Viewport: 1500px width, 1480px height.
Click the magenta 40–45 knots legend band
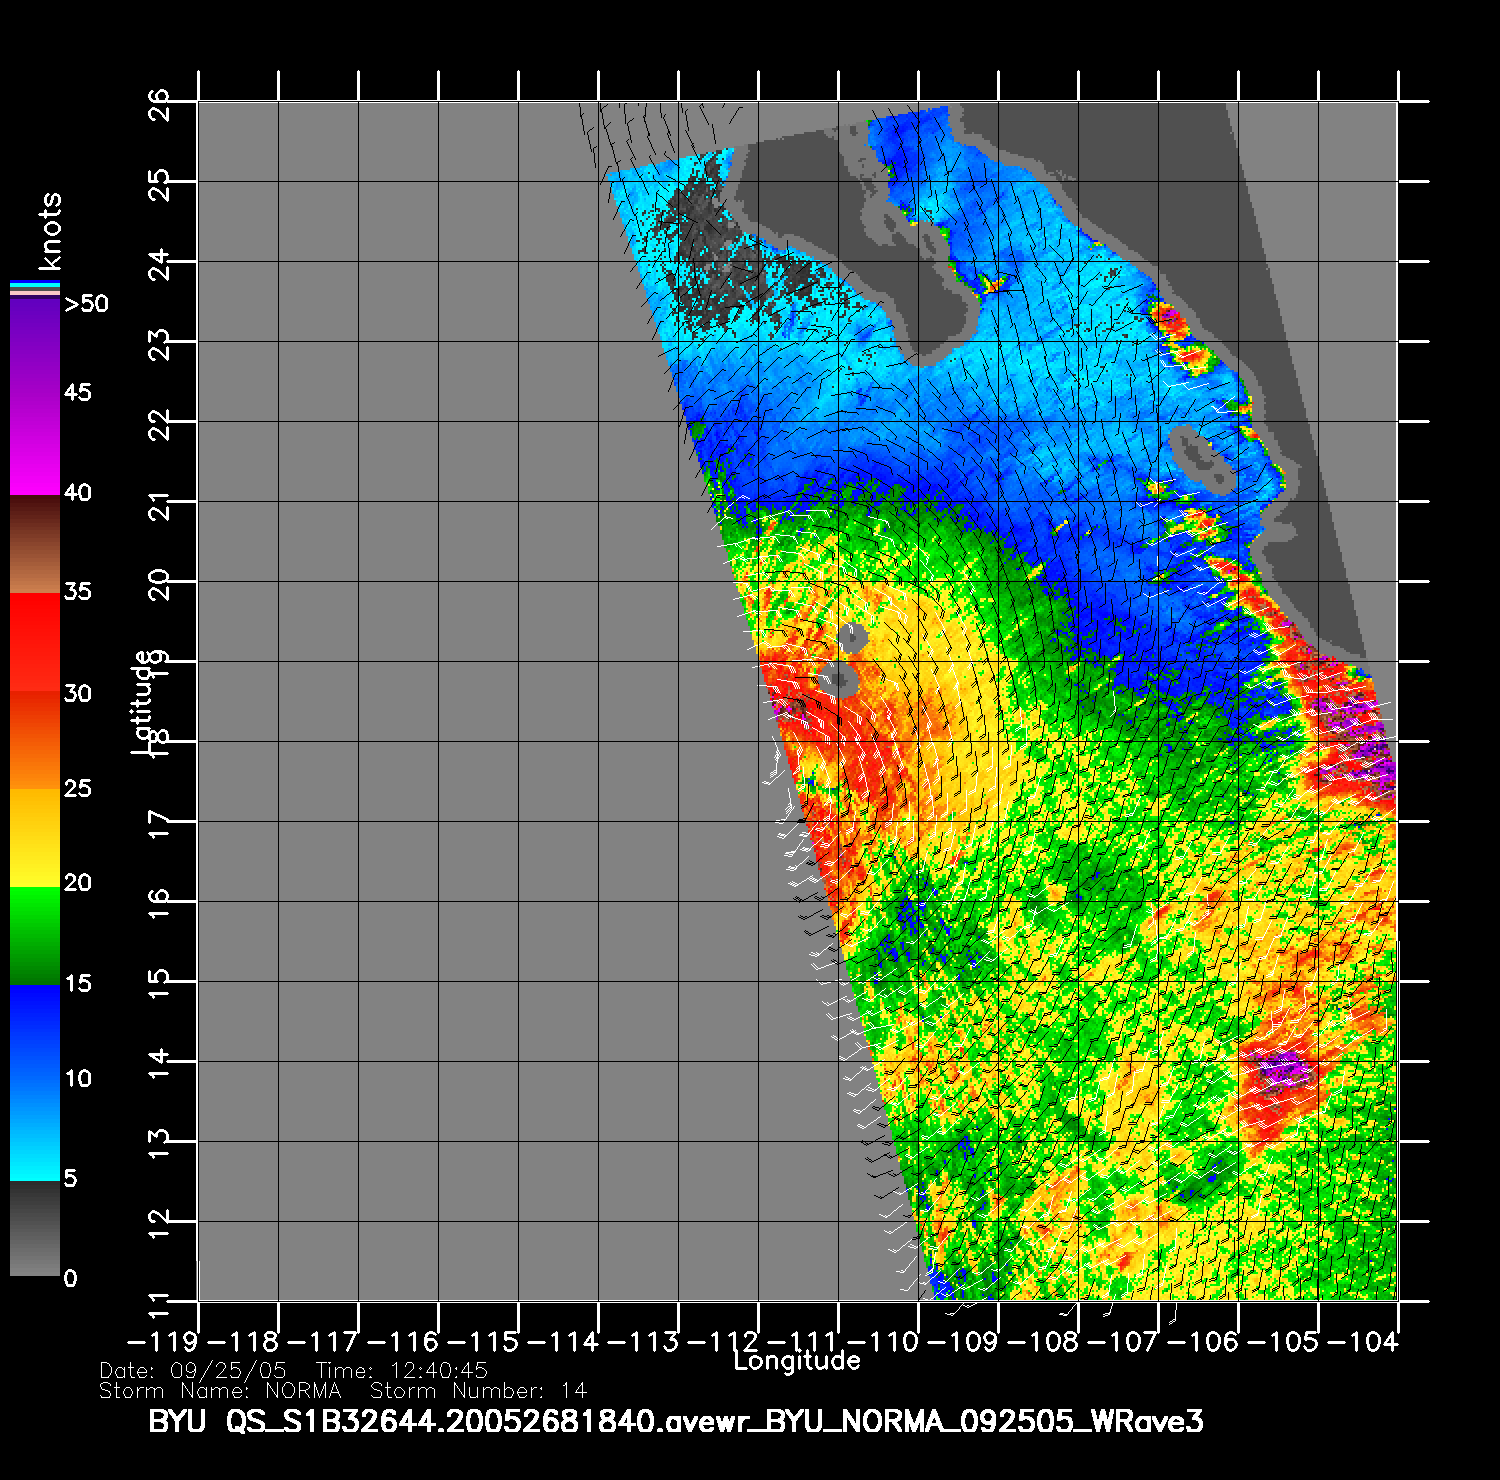click(x=35, y=445)
